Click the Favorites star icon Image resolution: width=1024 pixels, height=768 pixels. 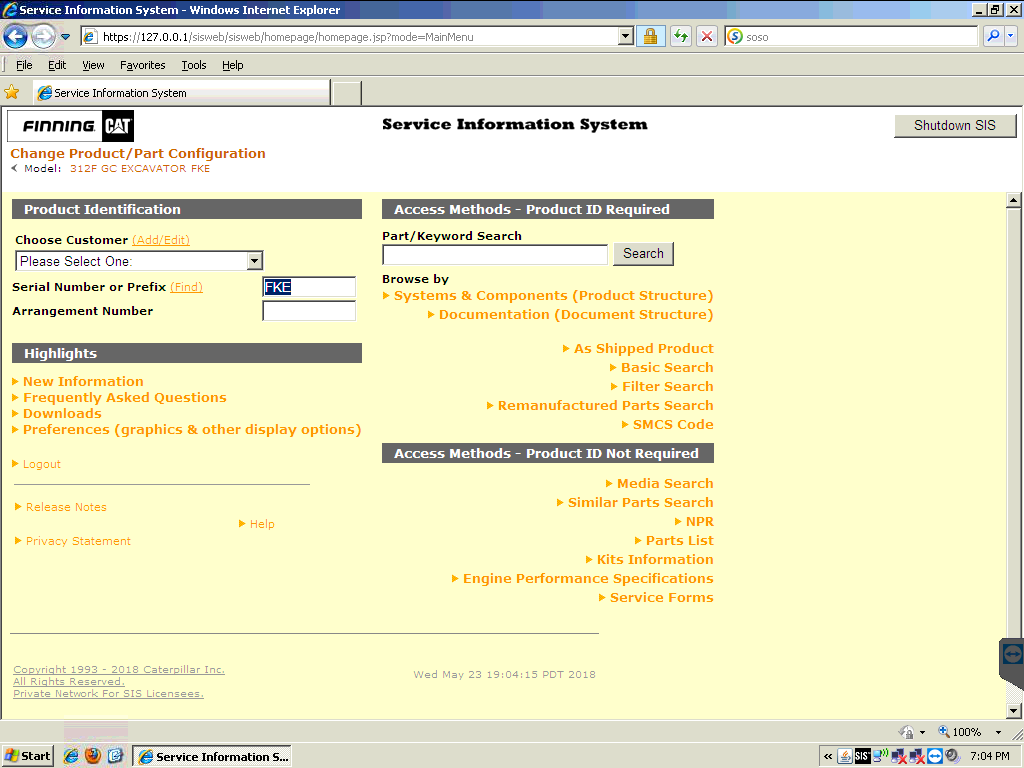click(12, 93)
